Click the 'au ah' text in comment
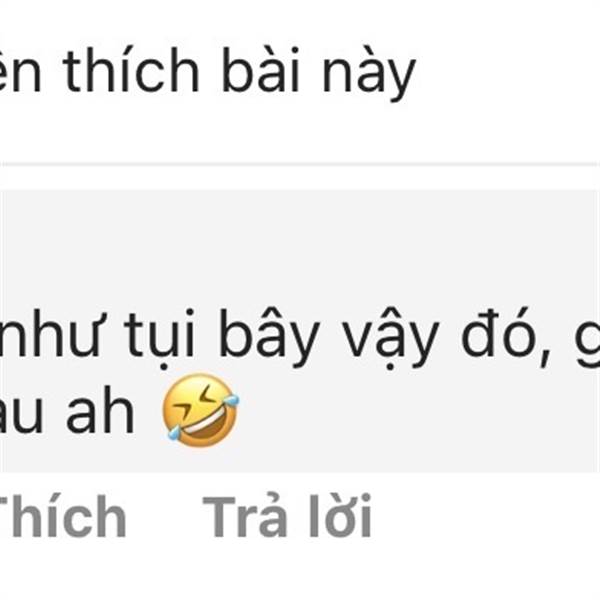 click(67, 411)
